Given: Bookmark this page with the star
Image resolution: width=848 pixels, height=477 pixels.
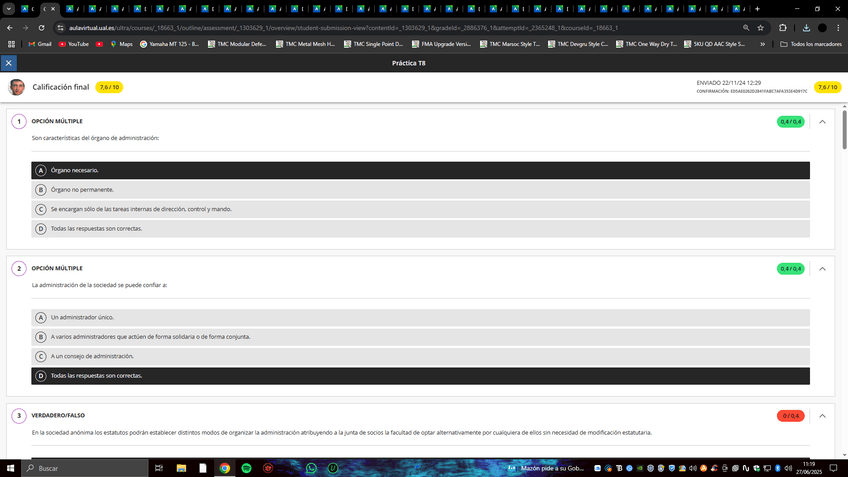Looking at the screenshot, I should 760,28.
